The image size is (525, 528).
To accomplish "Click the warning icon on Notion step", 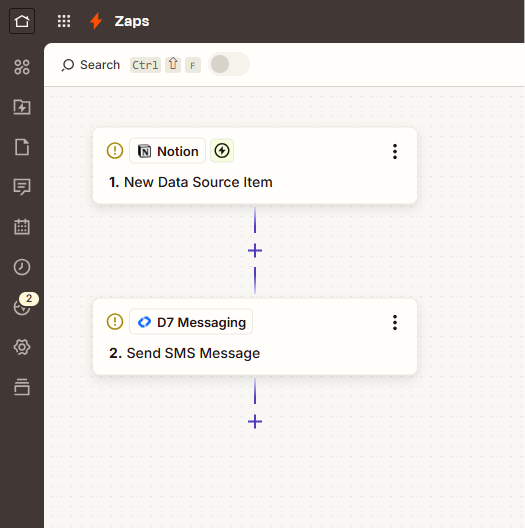I will [115, 151].
